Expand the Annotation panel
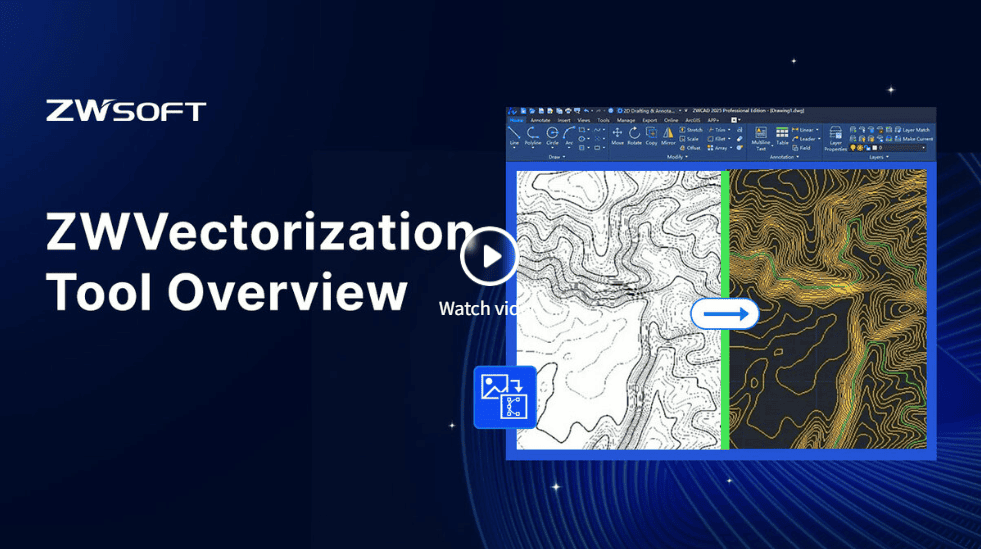 pos(785,157)
